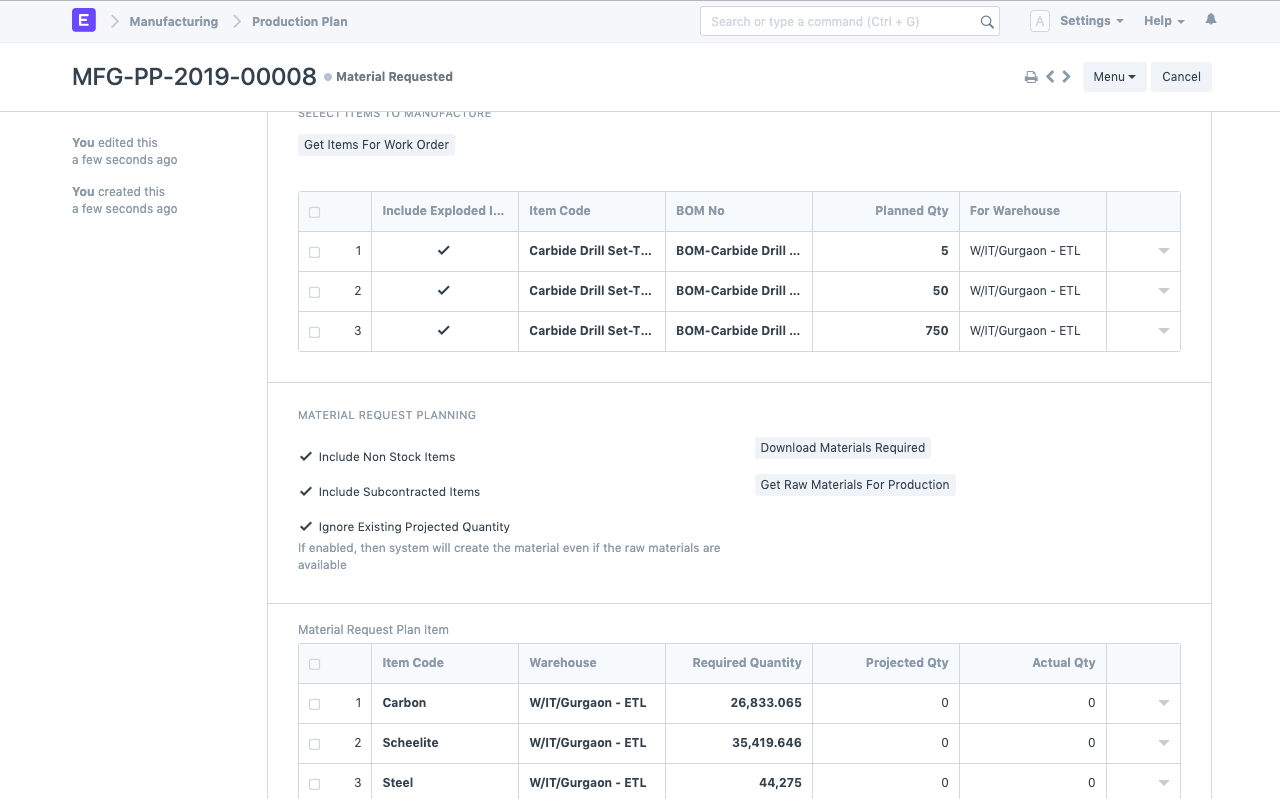
Task: Expand the Carbon row details
Action: click(x=1164, y=704)
